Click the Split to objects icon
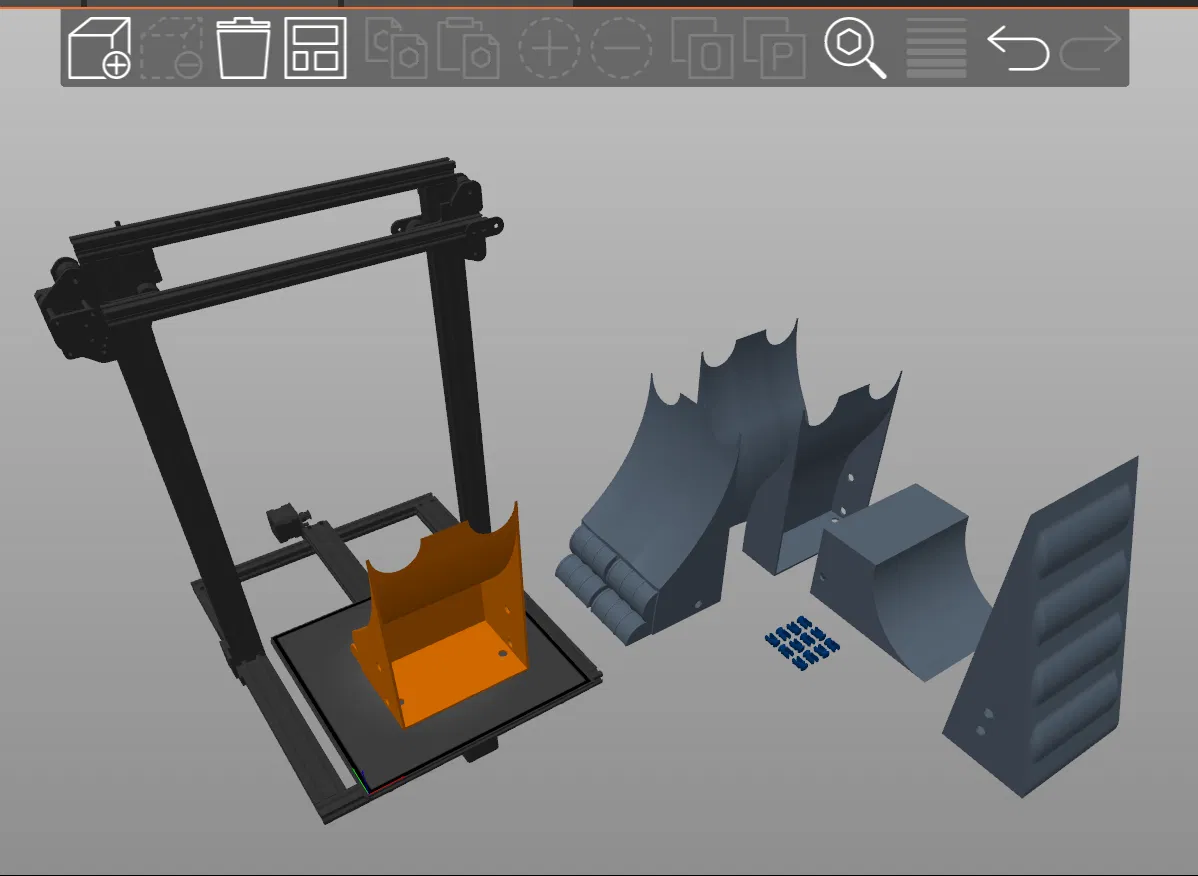 click(x=702, y=48)
